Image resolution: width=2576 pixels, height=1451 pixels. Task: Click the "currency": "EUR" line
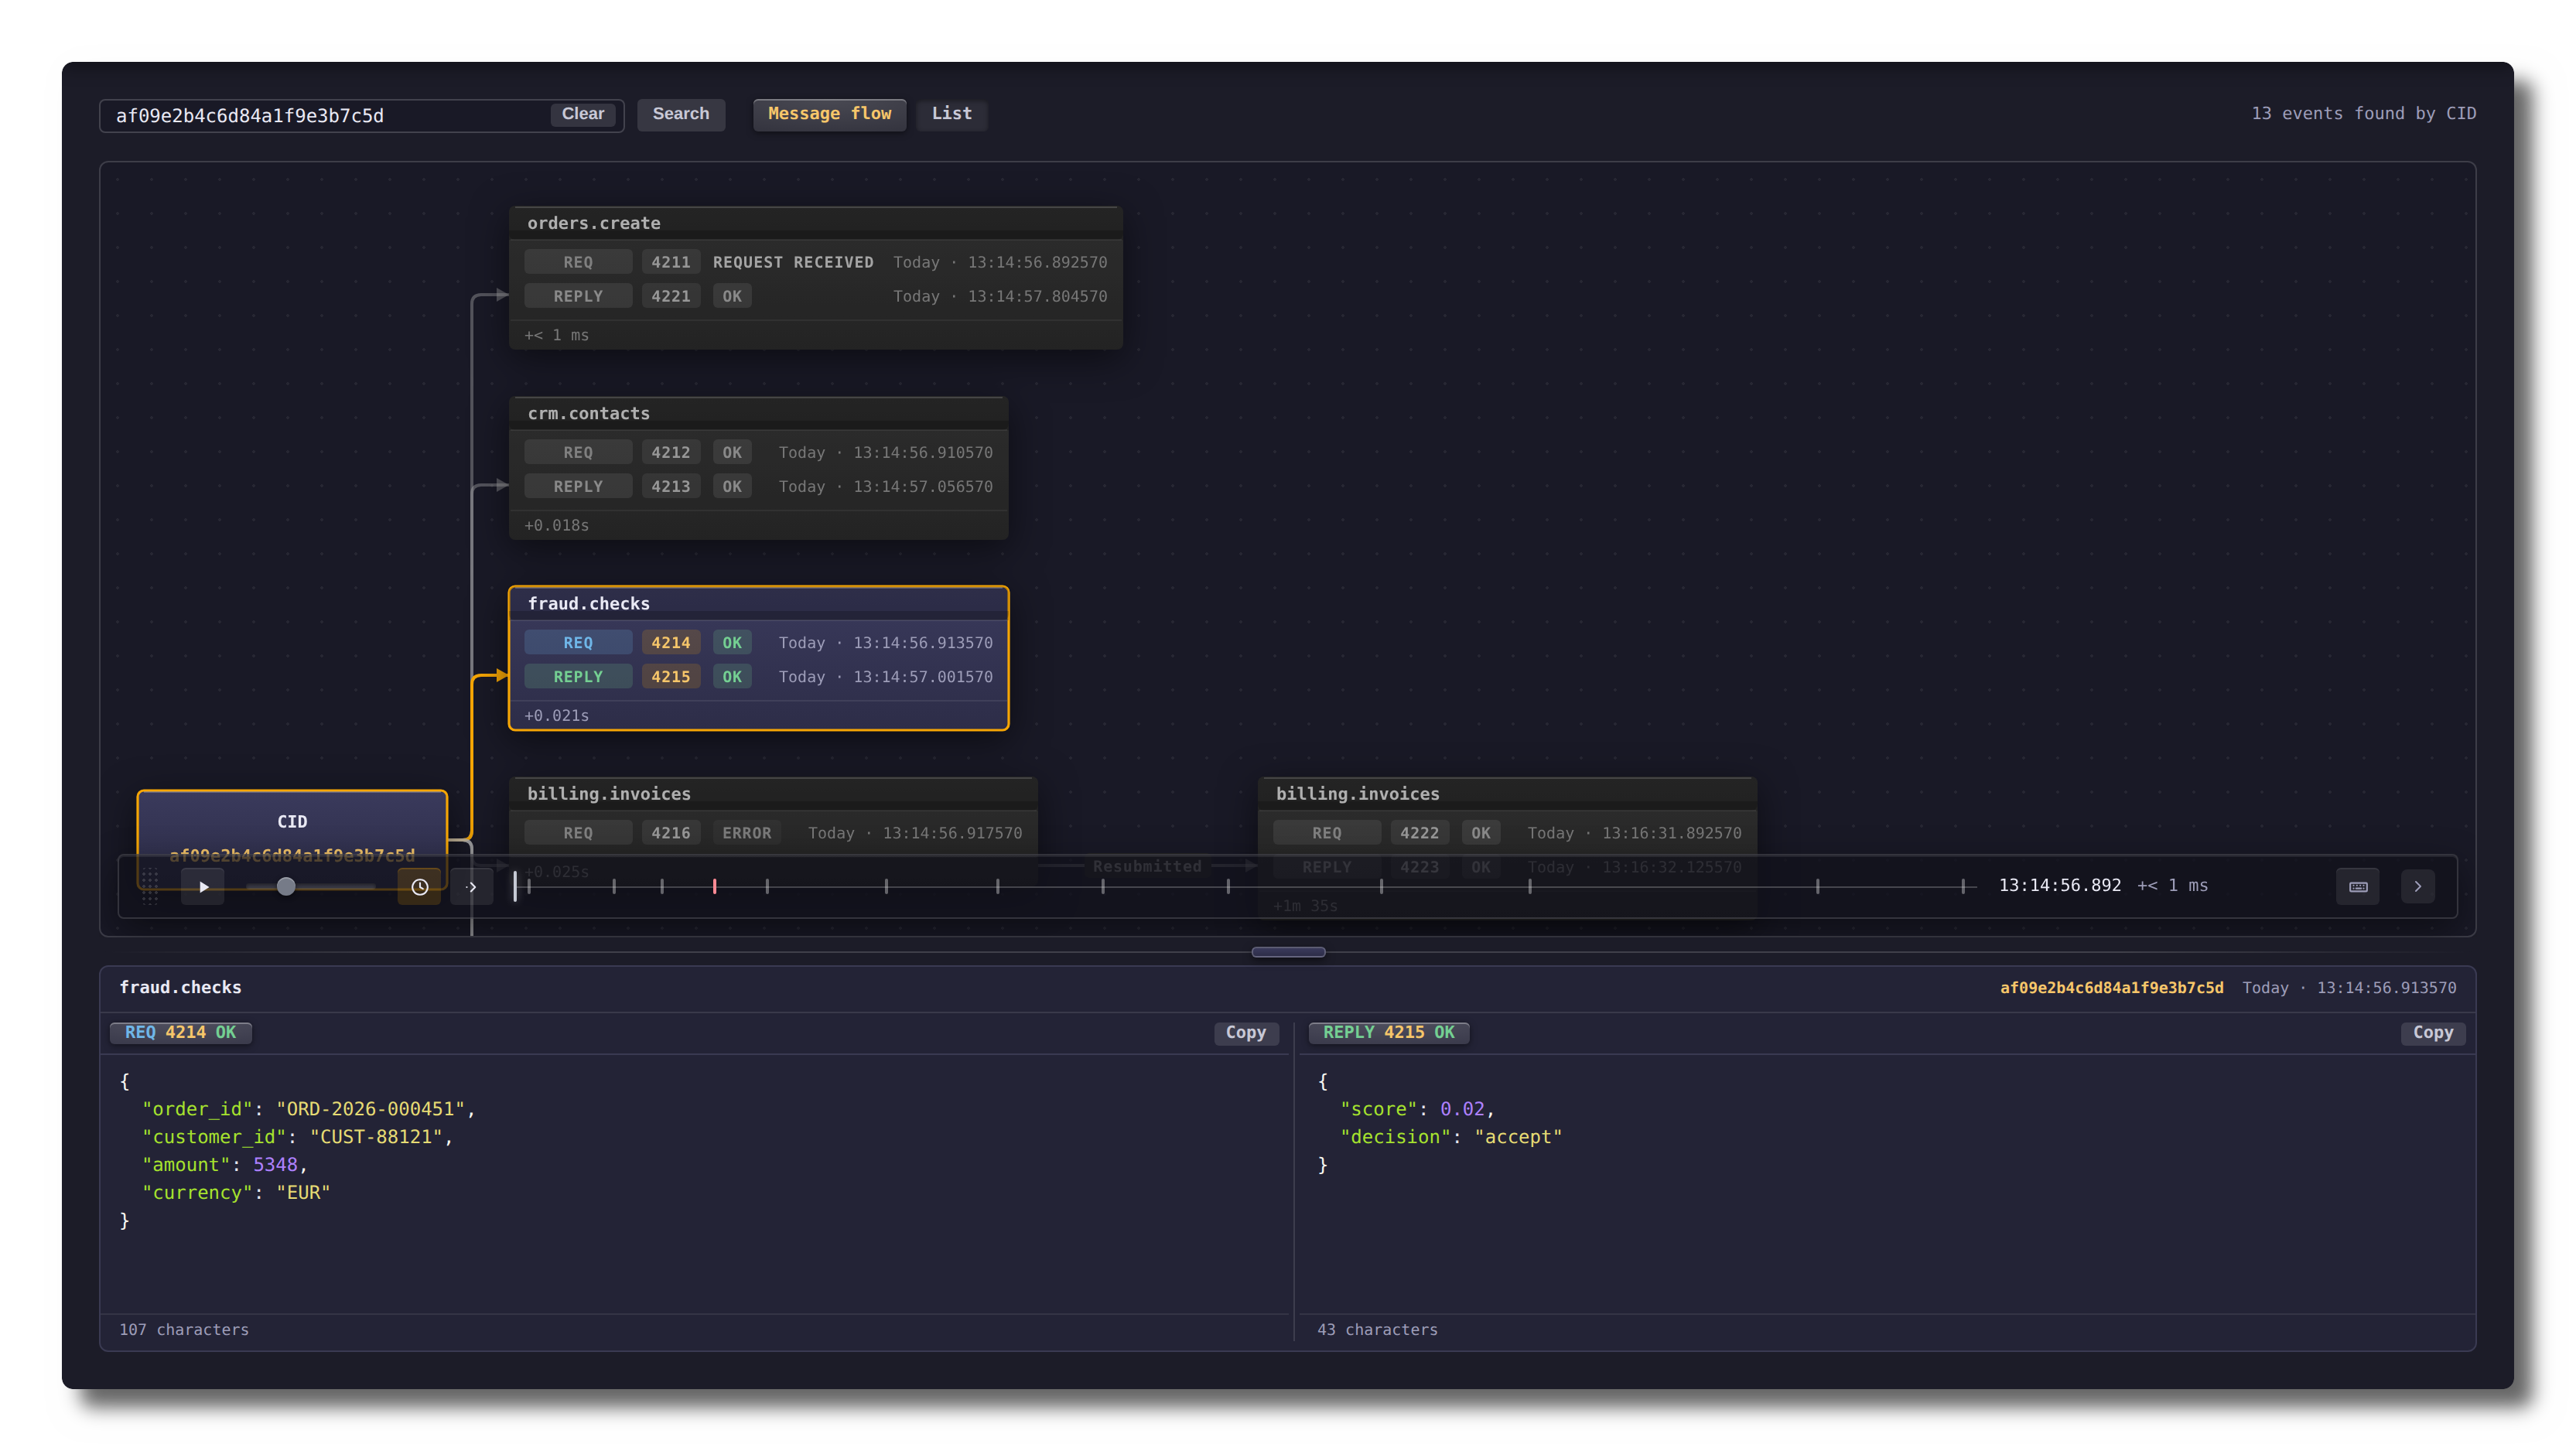[236, 1193]
